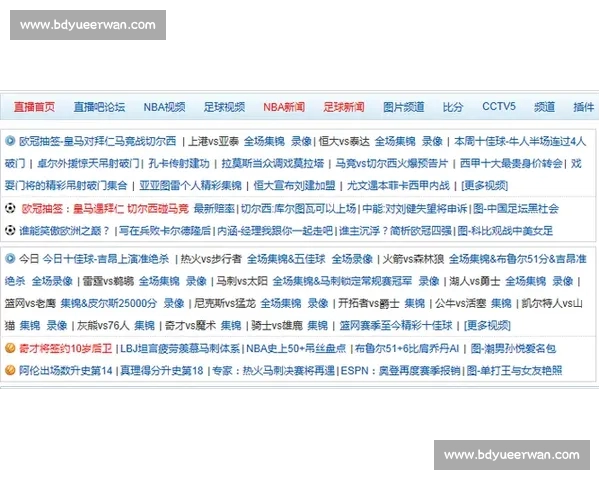The image size is (600, 480).
Task: Open 比分 in the navigation bar
Action: click(x=453, y=107)
